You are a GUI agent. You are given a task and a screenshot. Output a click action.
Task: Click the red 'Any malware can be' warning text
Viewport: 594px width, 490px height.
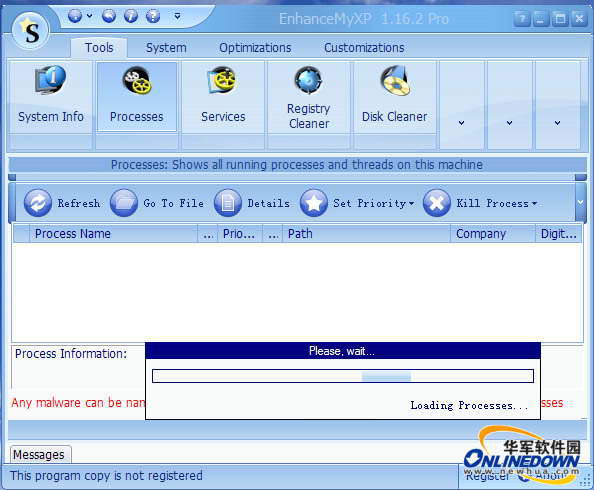78,402
